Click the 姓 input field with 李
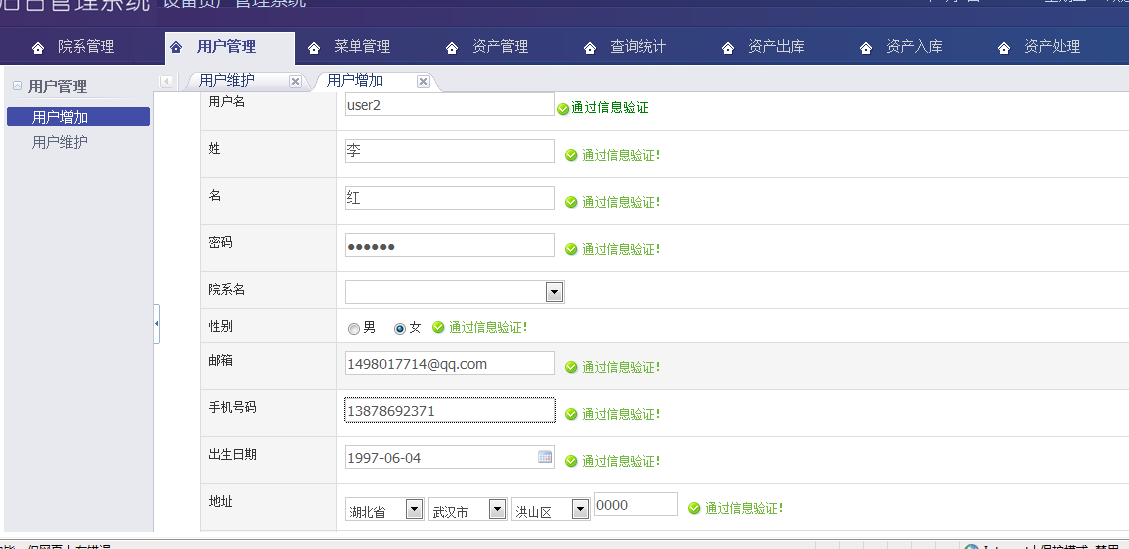1129x549 pixels. coord(450,151)
